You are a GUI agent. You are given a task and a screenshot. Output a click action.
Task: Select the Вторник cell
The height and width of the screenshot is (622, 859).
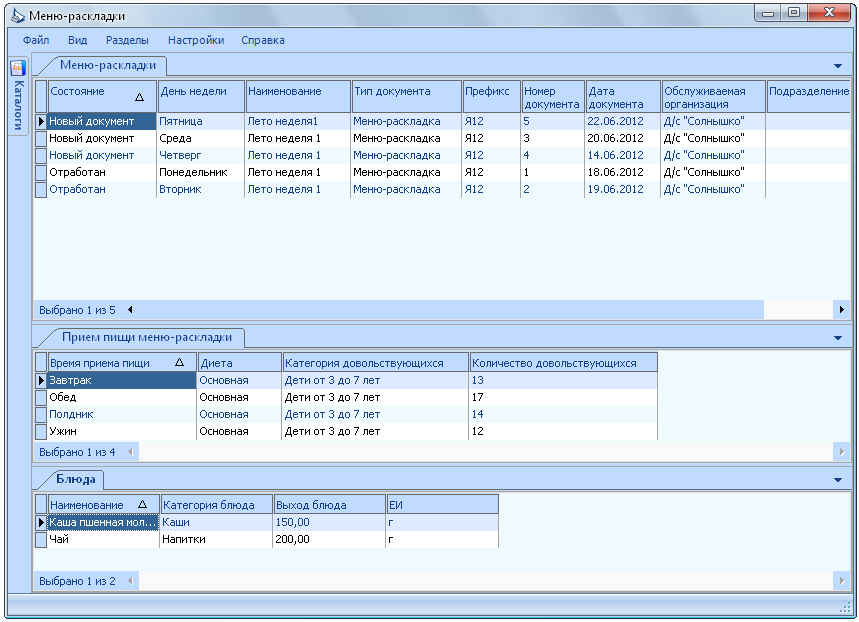click(201, 189)
